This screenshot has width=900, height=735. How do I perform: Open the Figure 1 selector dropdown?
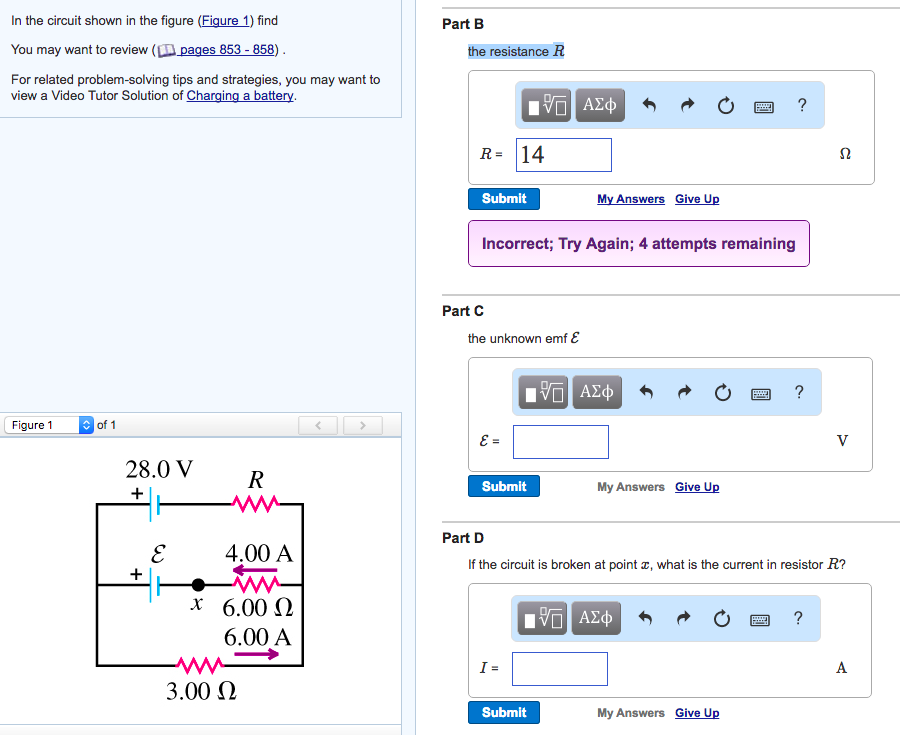47,424
